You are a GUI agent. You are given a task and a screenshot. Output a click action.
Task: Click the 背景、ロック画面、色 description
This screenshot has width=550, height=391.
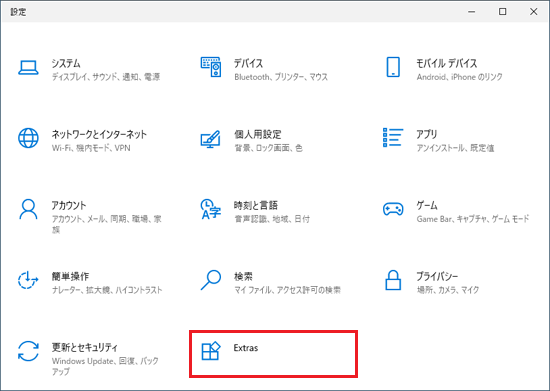268,148
